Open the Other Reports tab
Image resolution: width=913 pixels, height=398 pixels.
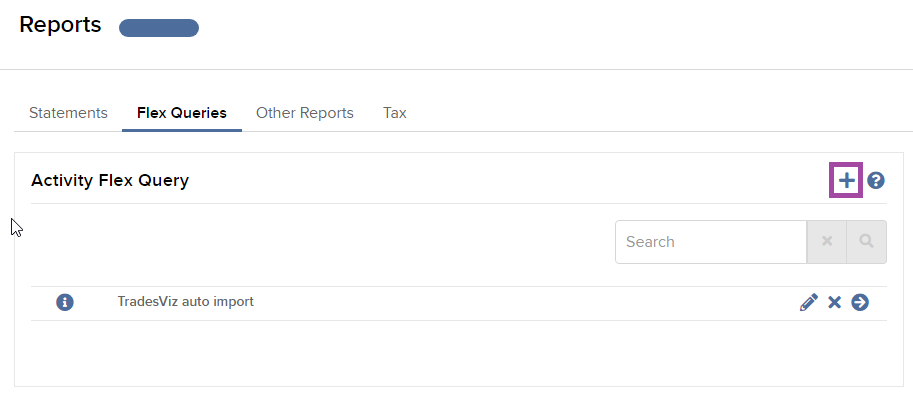(305, 113)
